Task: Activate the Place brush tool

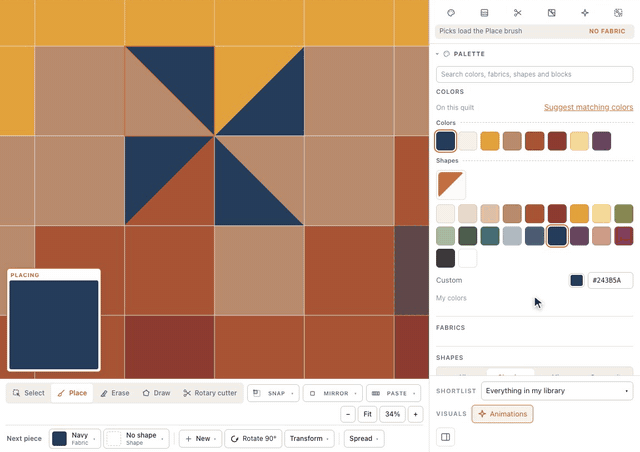Action: (72, 393)
